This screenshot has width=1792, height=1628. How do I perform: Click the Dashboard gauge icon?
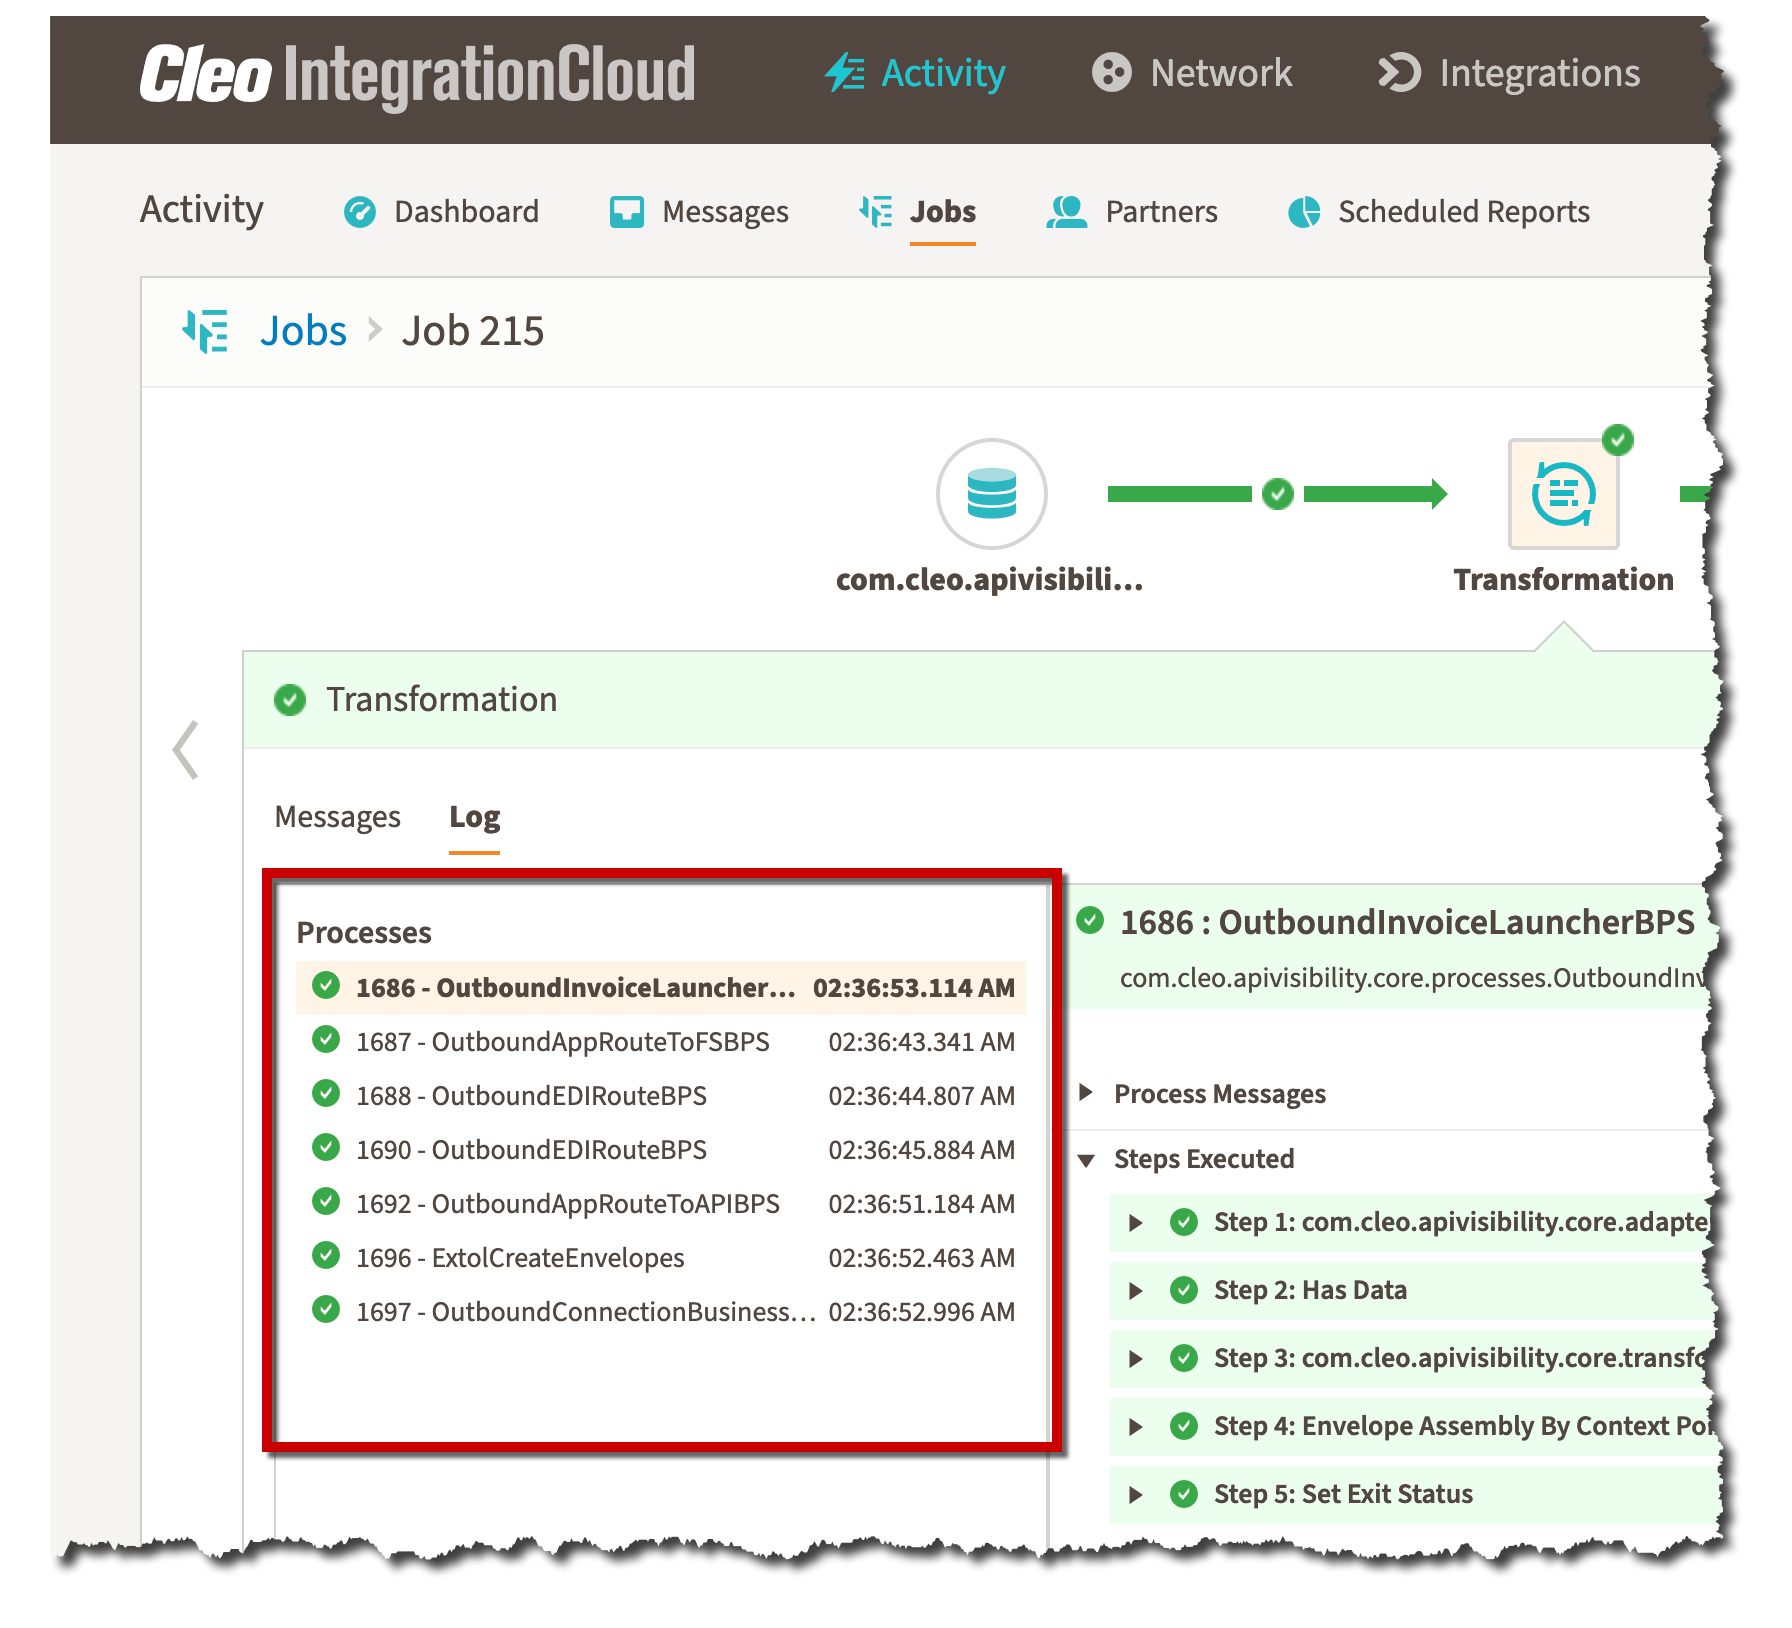(360, 212)
